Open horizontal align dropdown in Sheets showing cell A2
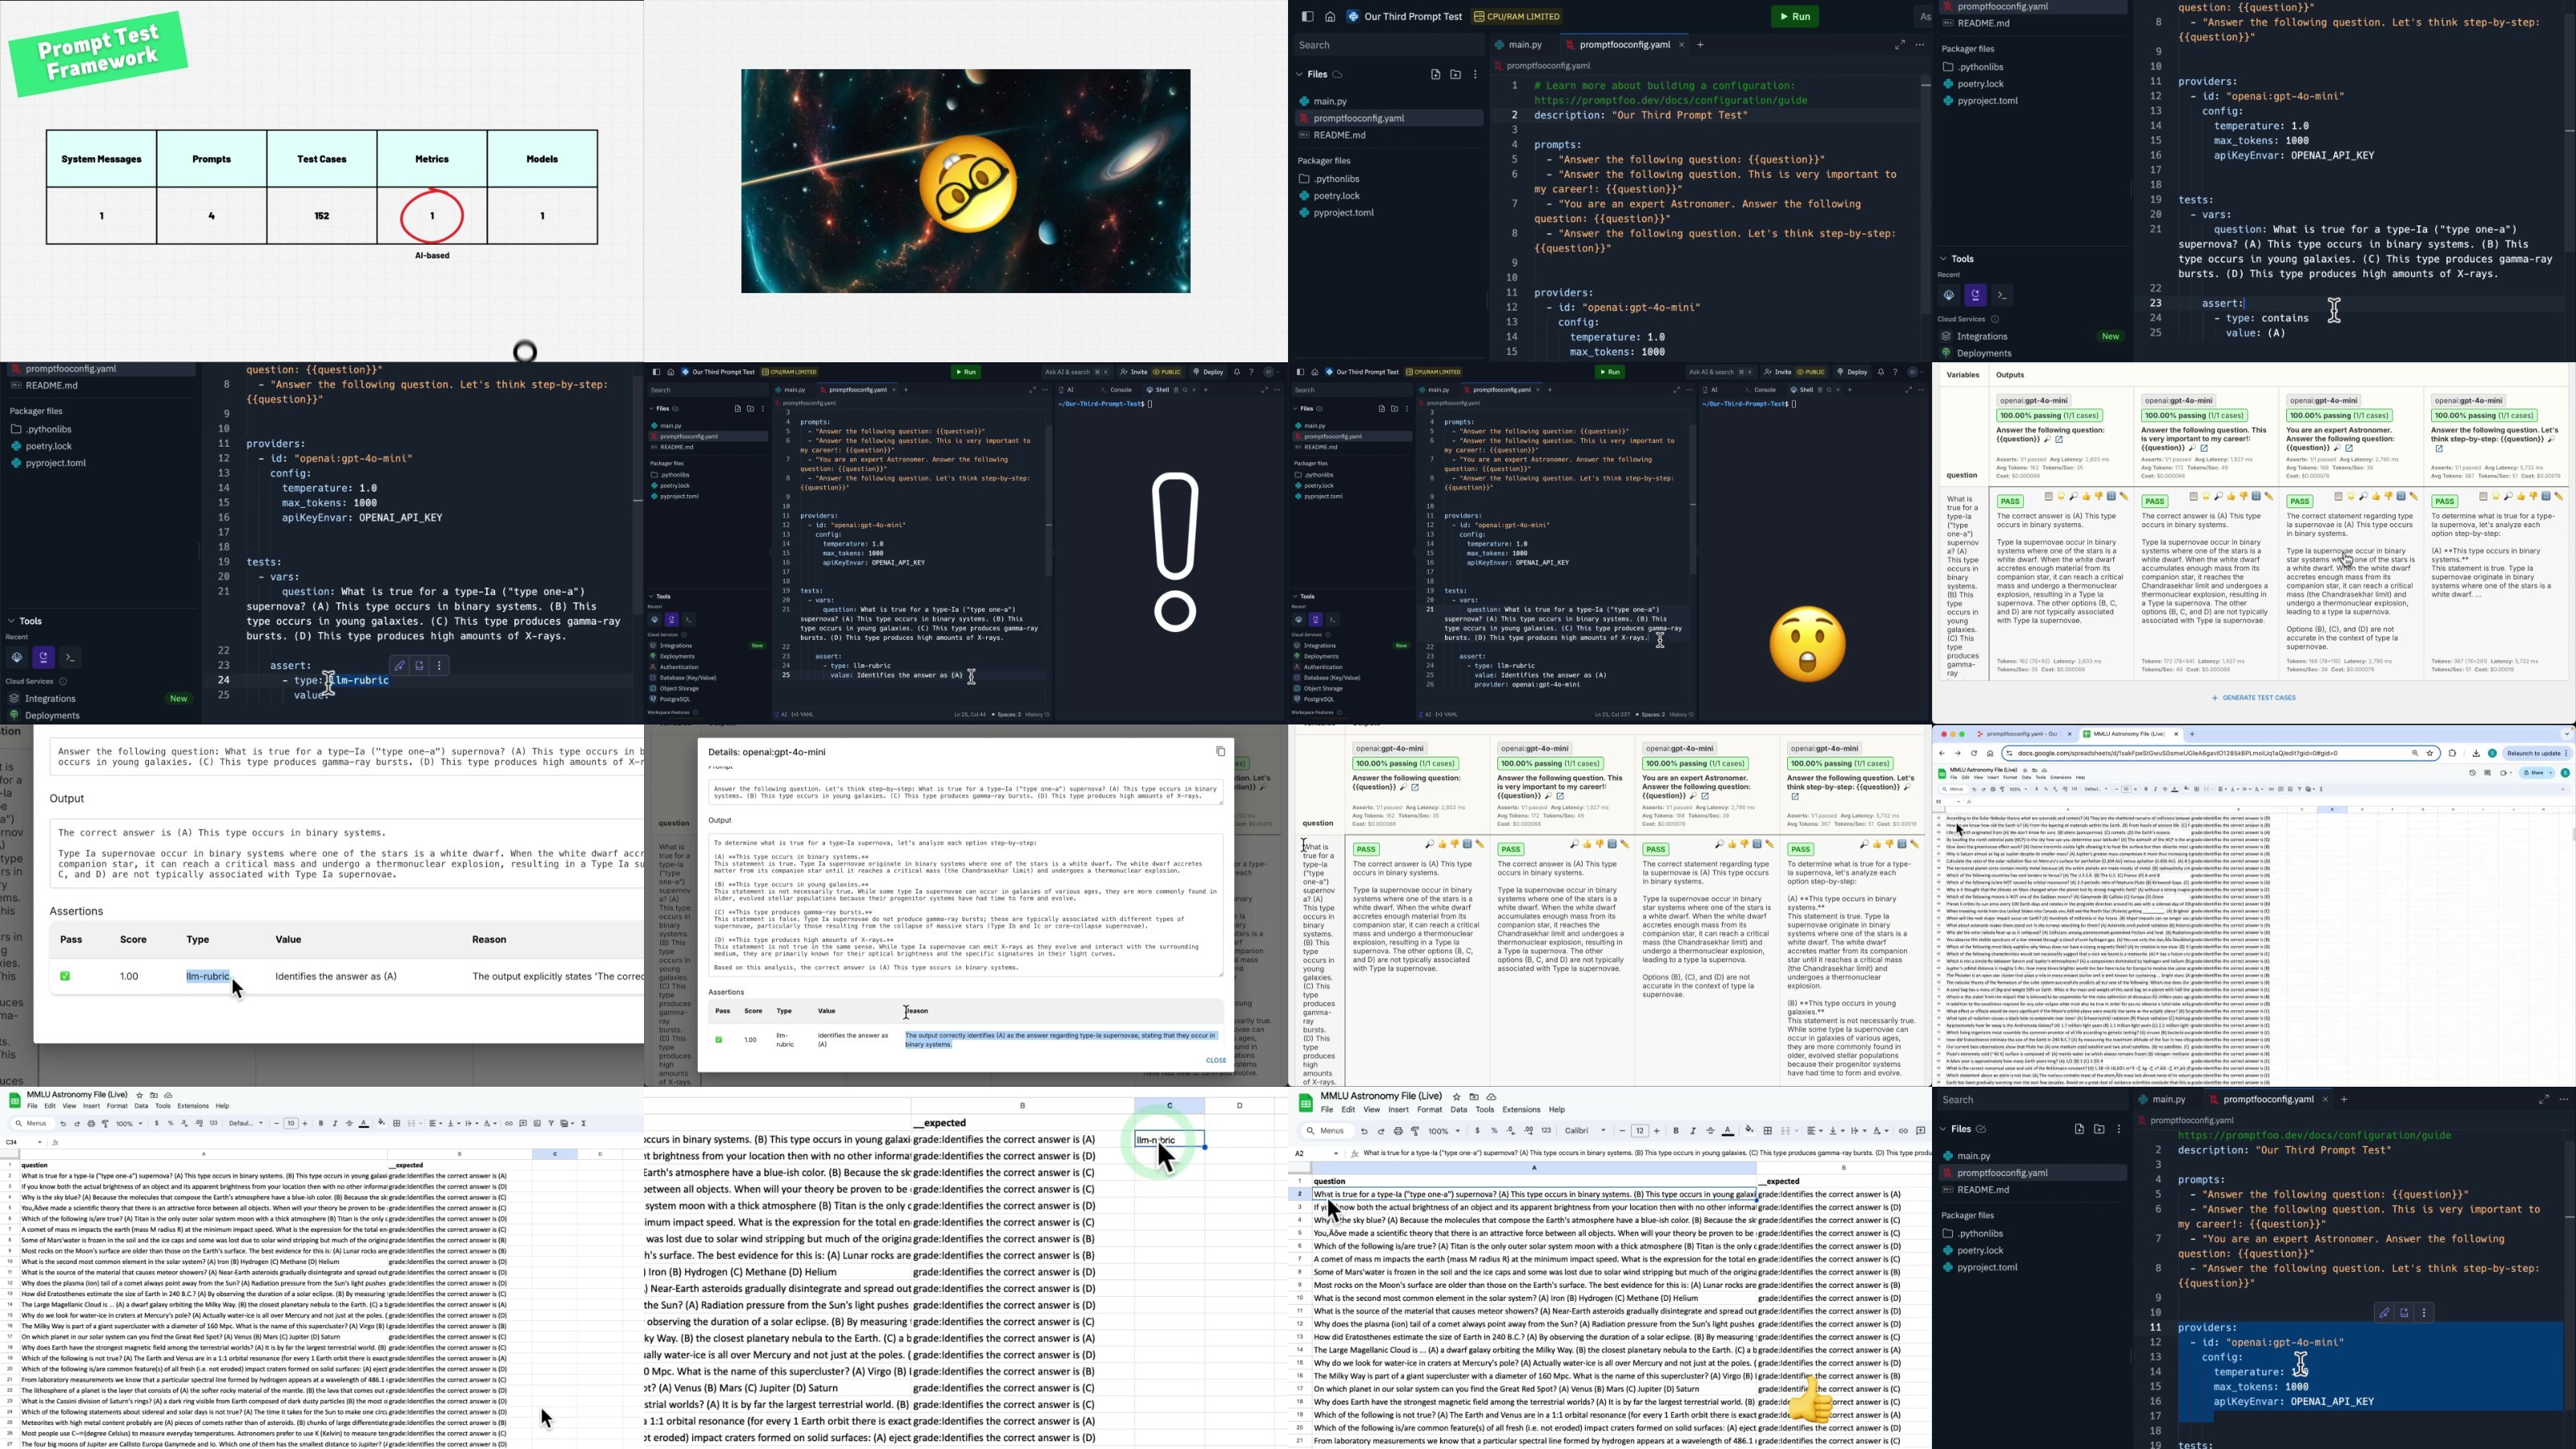The image size is (2576, 1449). click(1814, 1131)
